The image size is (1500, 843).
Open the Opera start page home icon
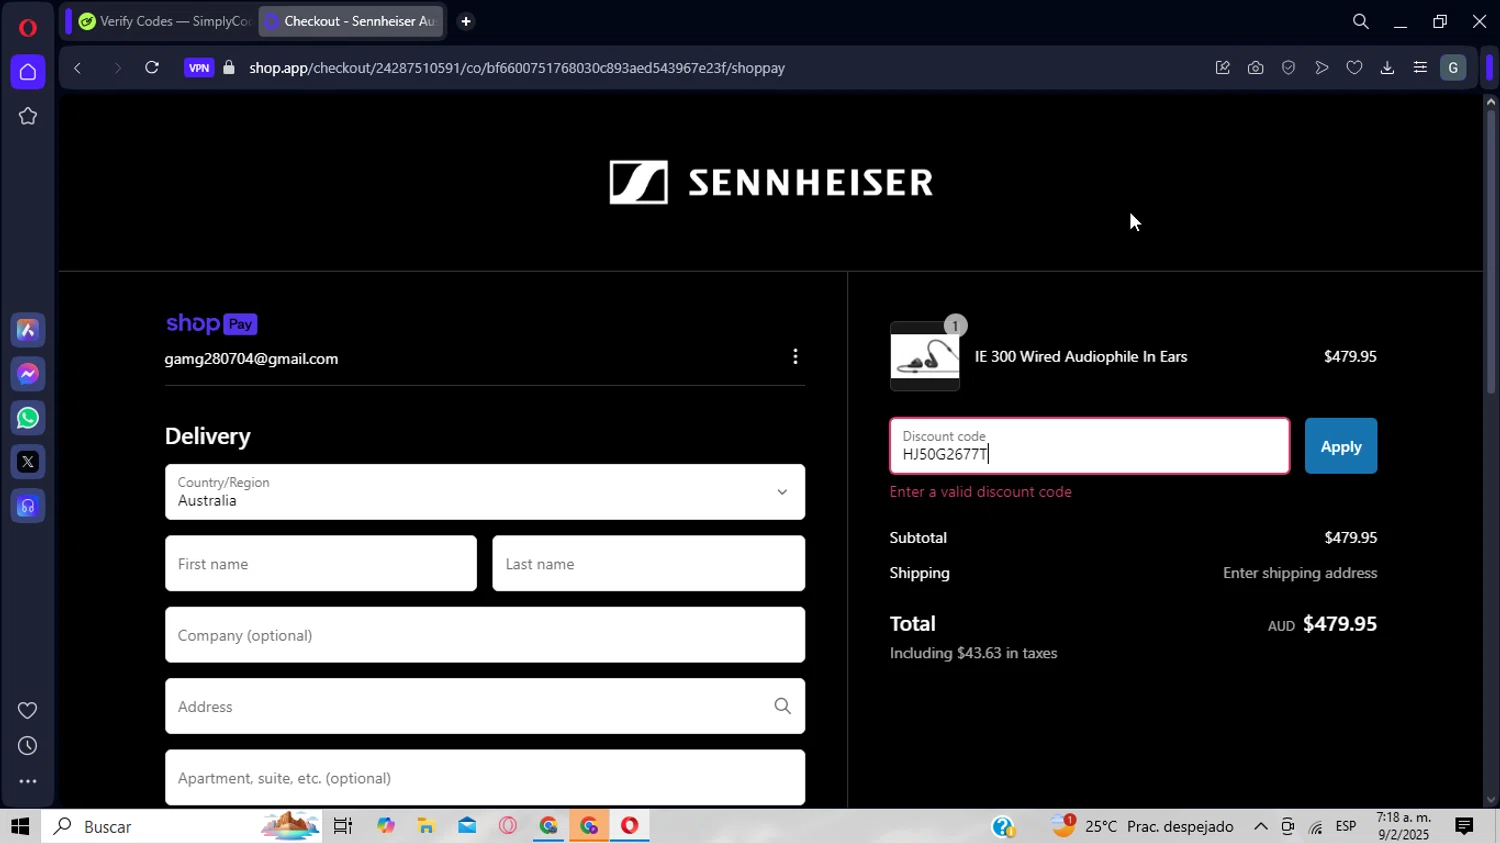coord(28,72)
